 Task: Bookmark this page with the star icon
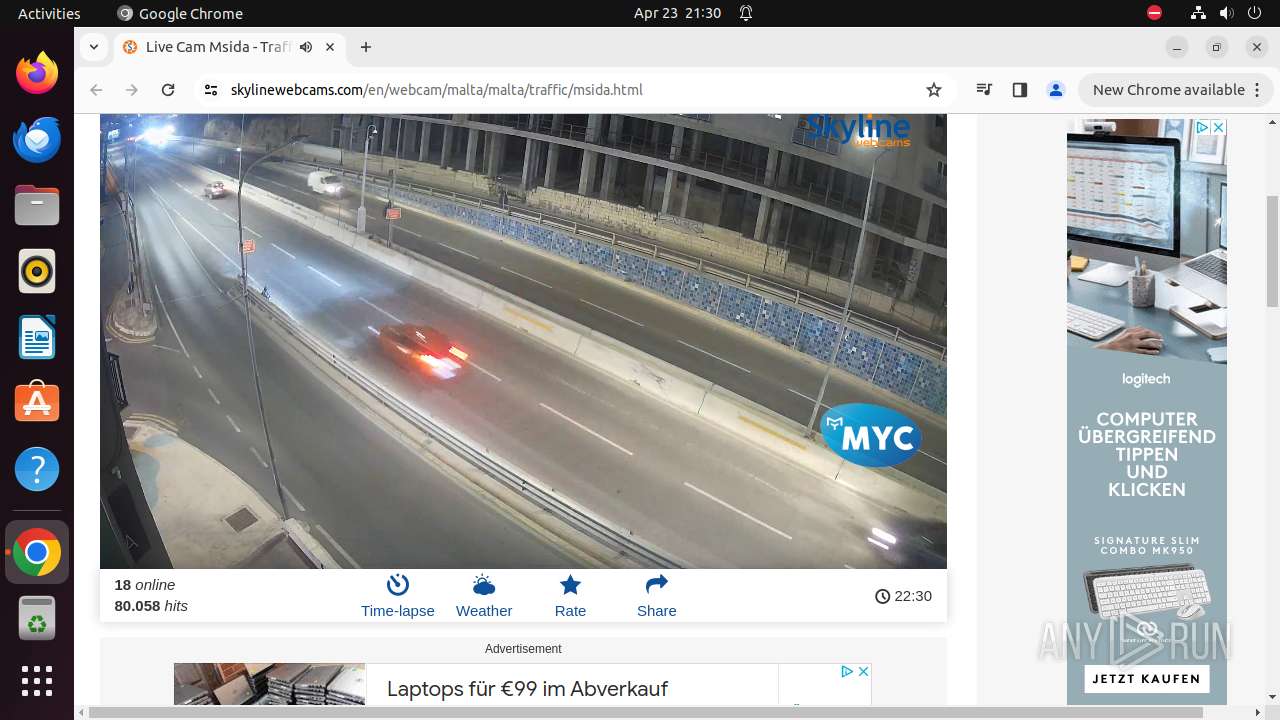coord(934,90)
